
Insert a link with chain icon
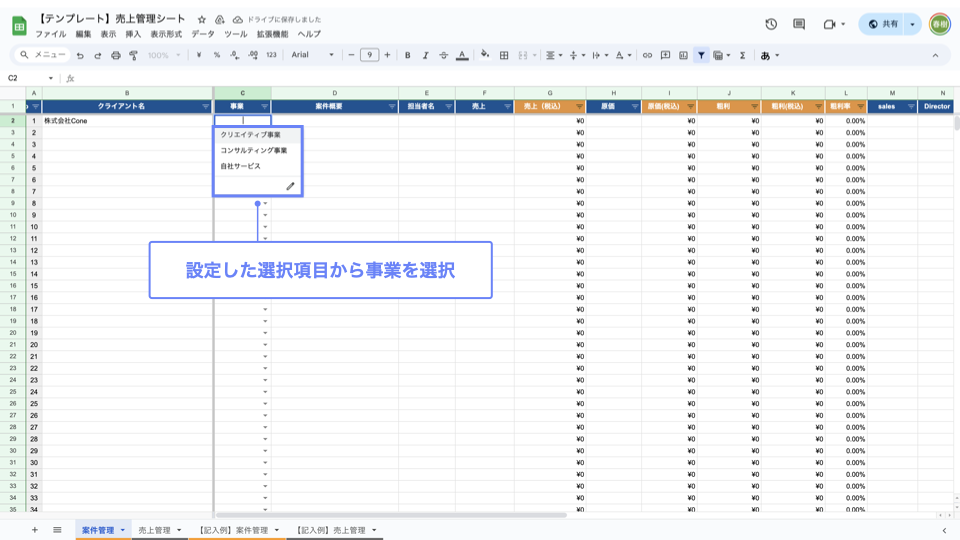(647, 55)
